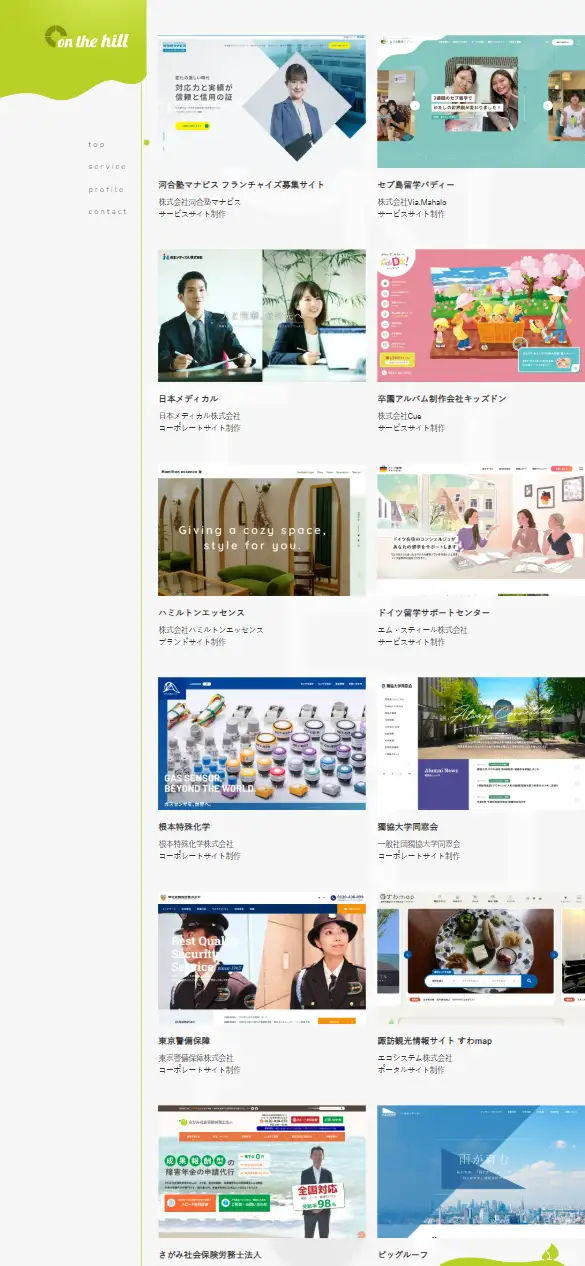The width and height of the screenshot is (585, 1266).
Task: Click company name 株式会社ハミルトンエッセンス
Action: coord(211,630)
